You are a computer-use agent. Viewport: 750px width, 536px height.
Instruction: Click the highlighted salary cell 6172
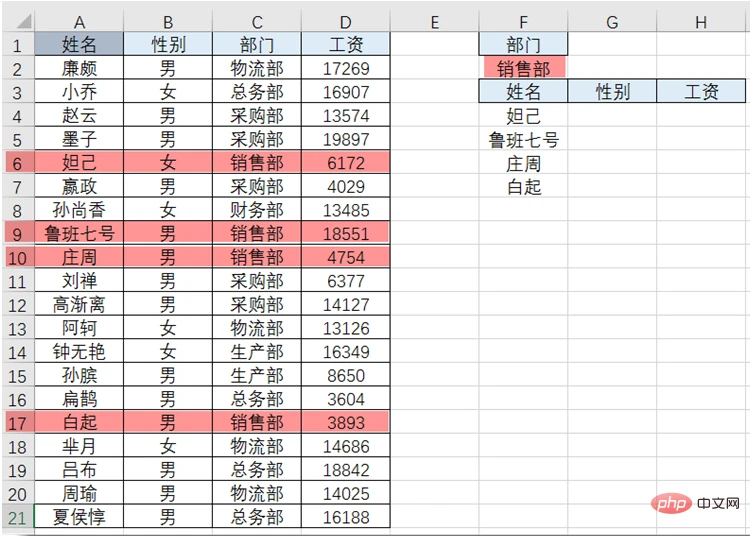[x=346, y=163]
